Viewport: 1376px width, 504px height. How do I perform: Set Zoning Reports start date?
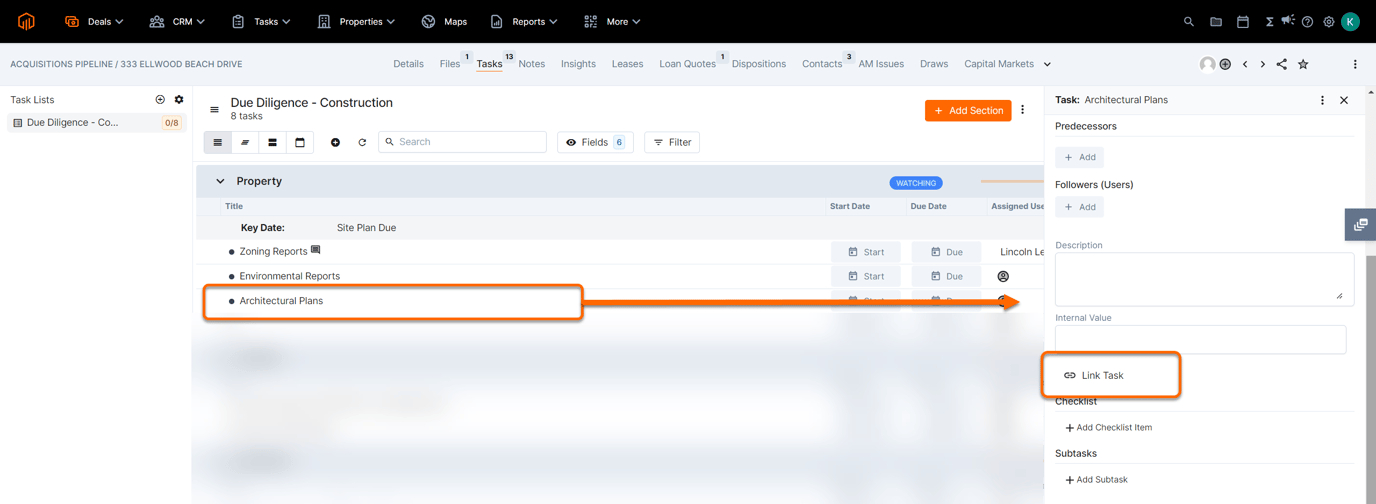click(865, 252)
